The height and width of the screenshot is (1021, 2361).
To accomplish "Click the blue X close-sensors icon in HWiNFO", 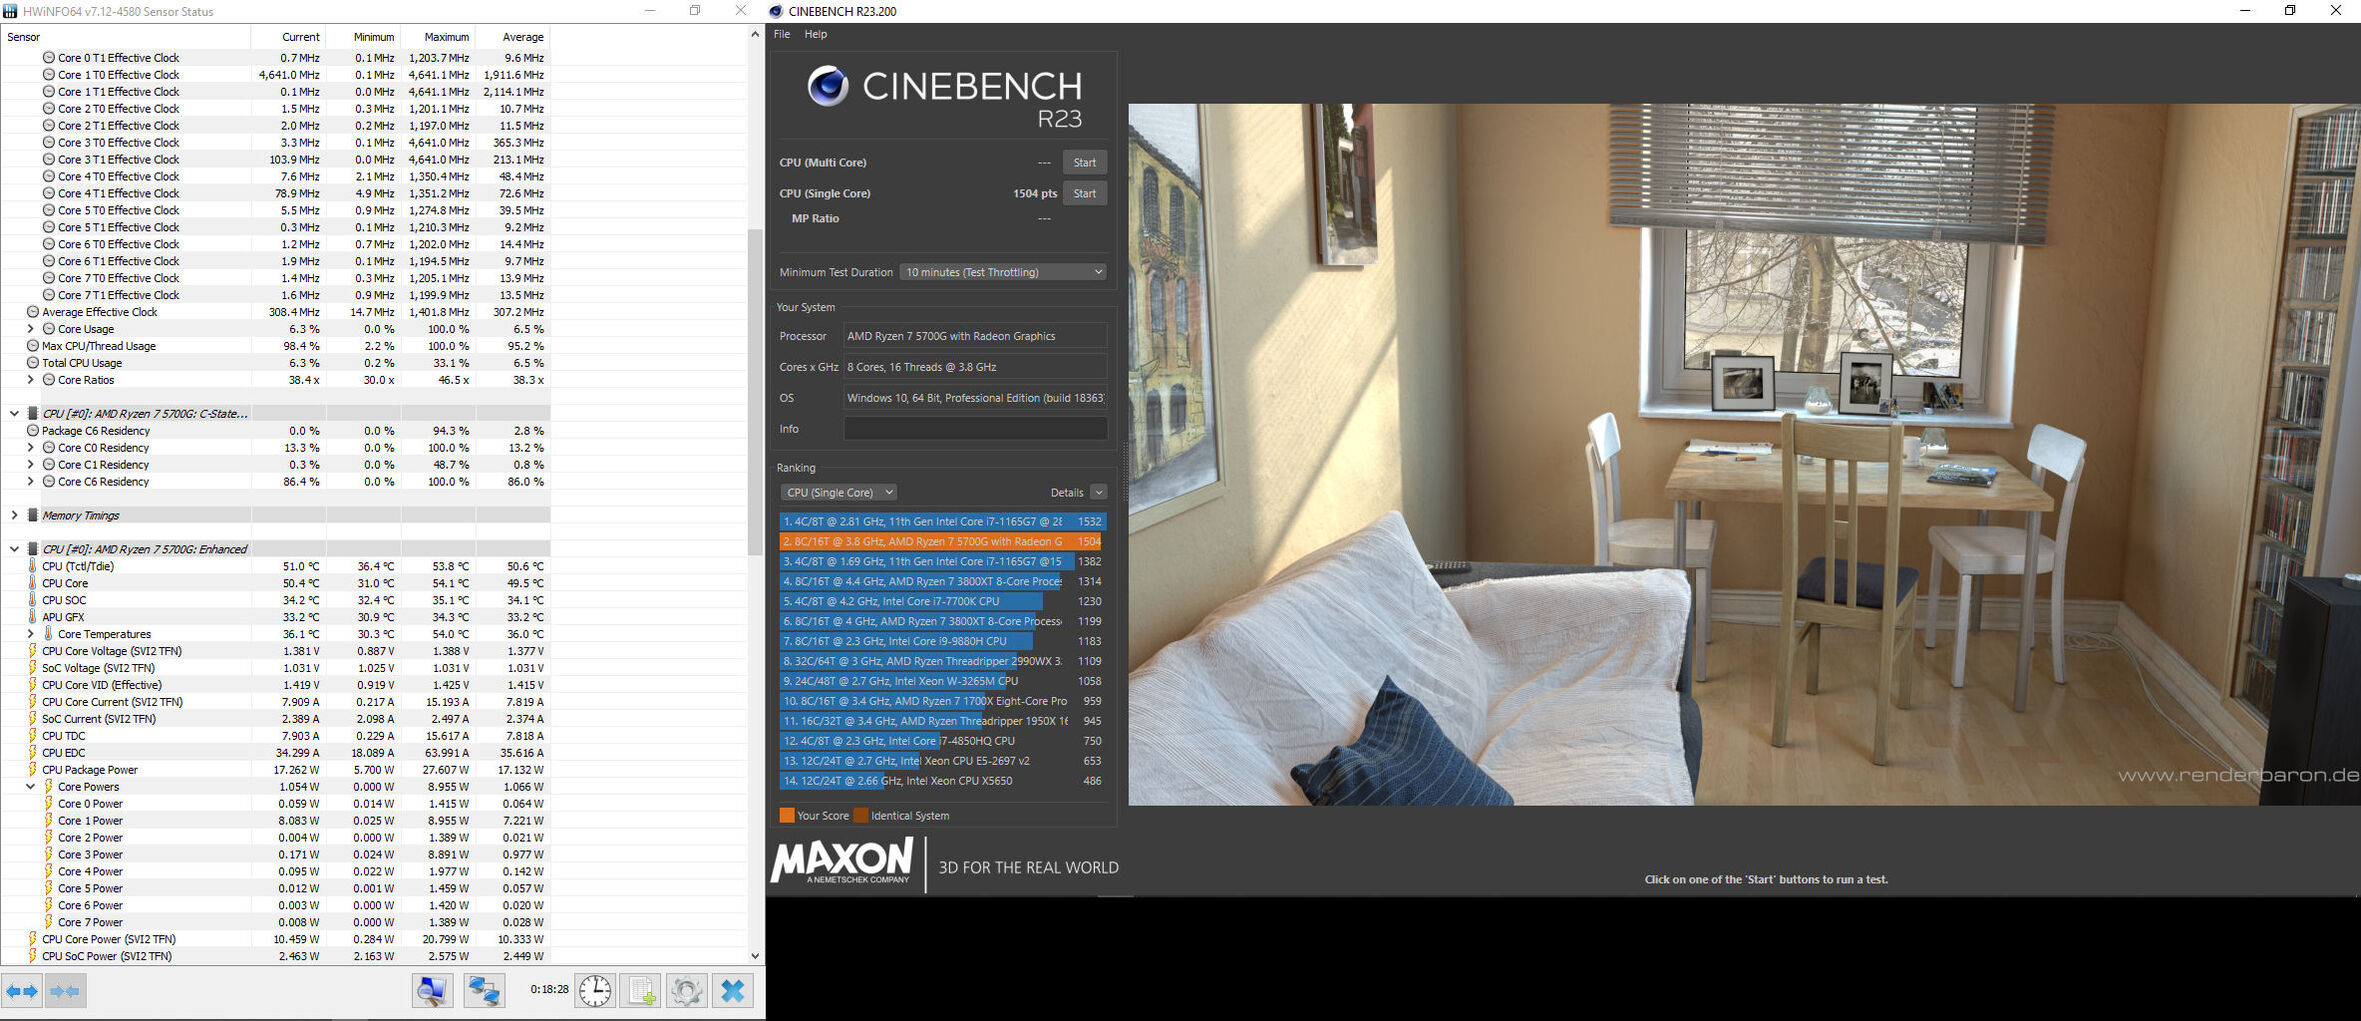I will pos(733,991).
